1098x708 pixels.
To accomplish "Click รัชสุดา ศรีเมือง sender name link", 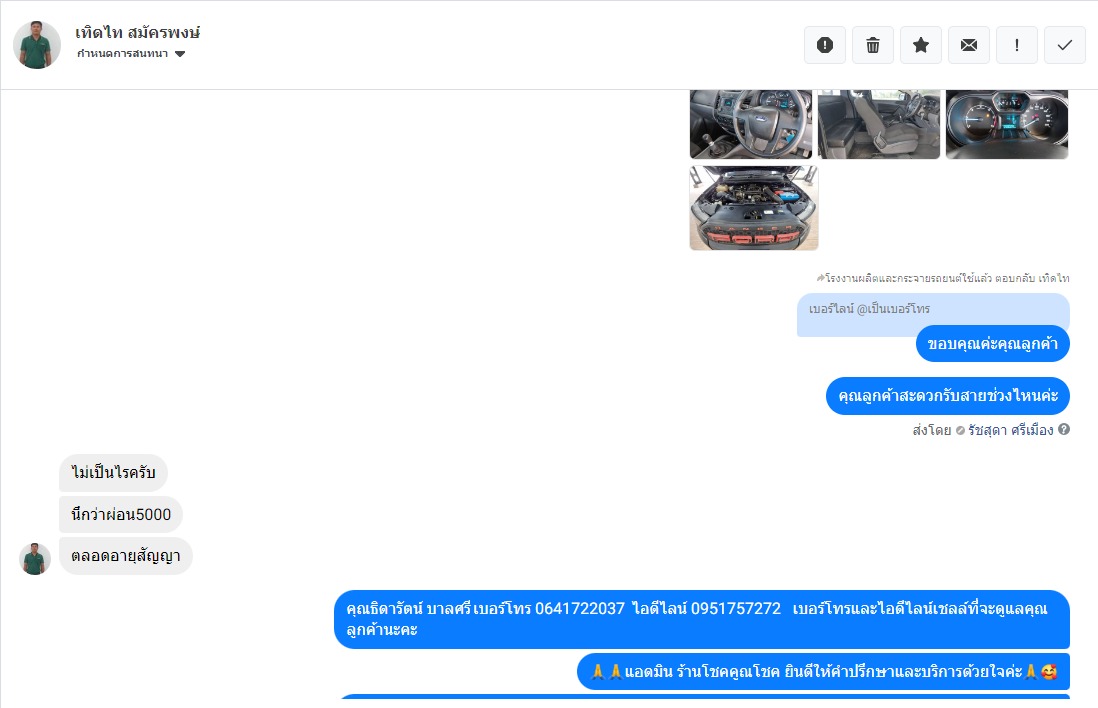I will click(x=1010, y=430).
